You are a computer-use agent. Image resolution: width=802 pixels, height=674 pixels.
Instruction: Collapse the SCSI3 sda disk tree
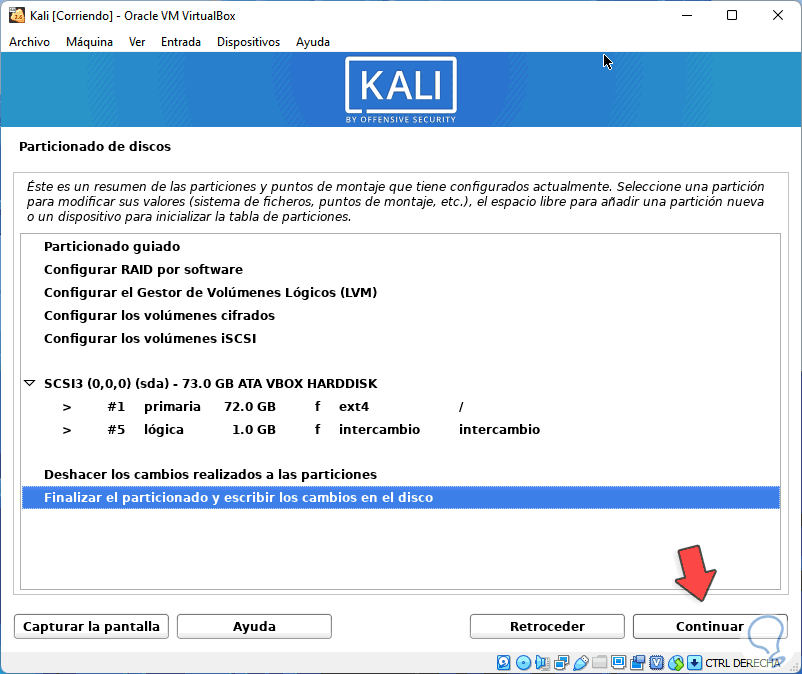[x=30, y=383]
